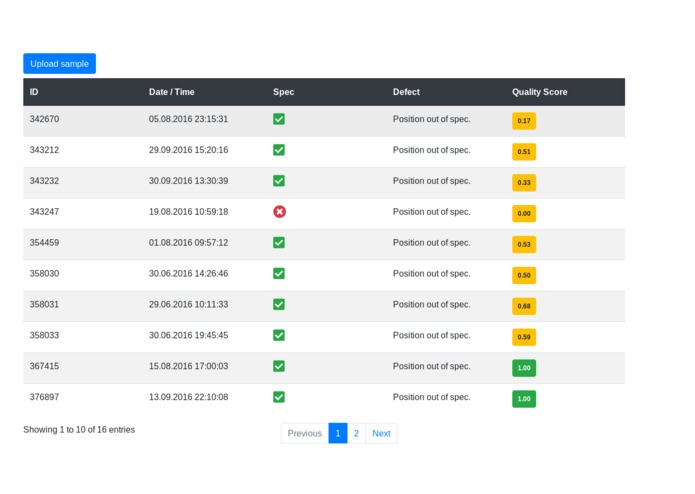Click green check icon for sample 367415
Viewport: 695px width, 494px height.
[279, 366]
